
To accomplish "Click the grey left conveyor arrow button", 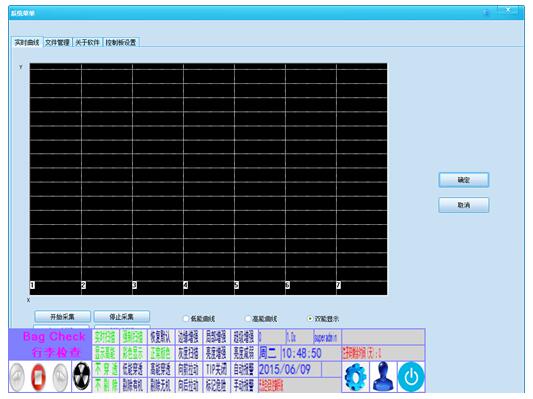I will [17, 377].
